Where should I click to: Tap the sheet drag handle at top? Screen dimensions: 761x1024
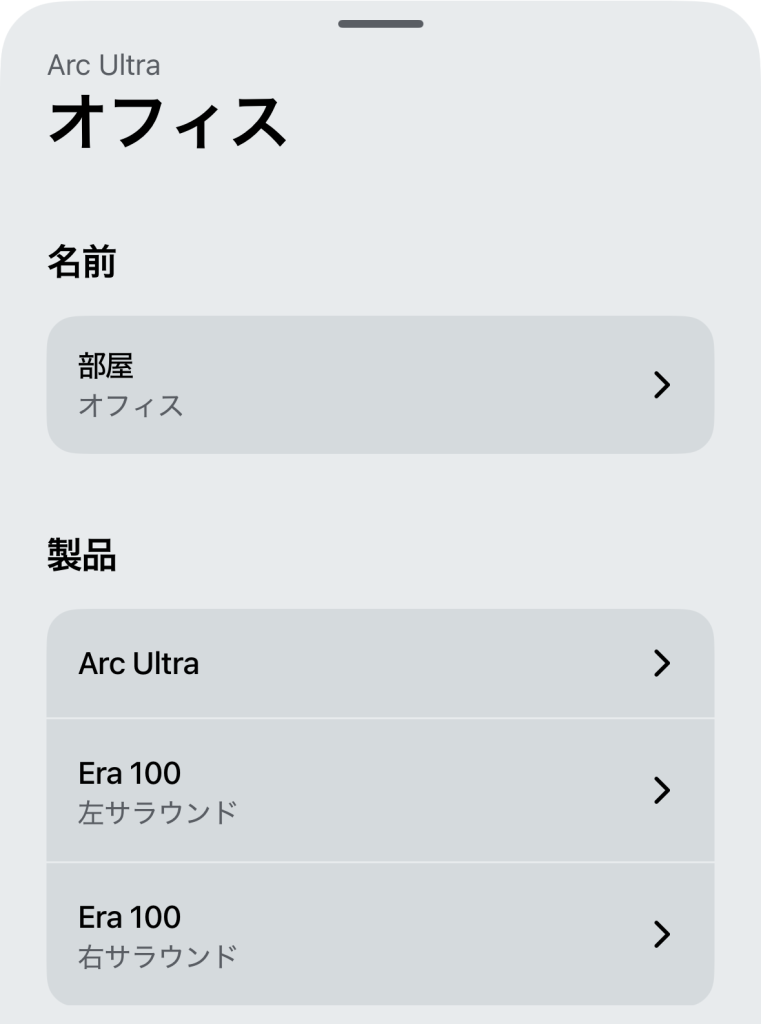(x=380, y=23)
